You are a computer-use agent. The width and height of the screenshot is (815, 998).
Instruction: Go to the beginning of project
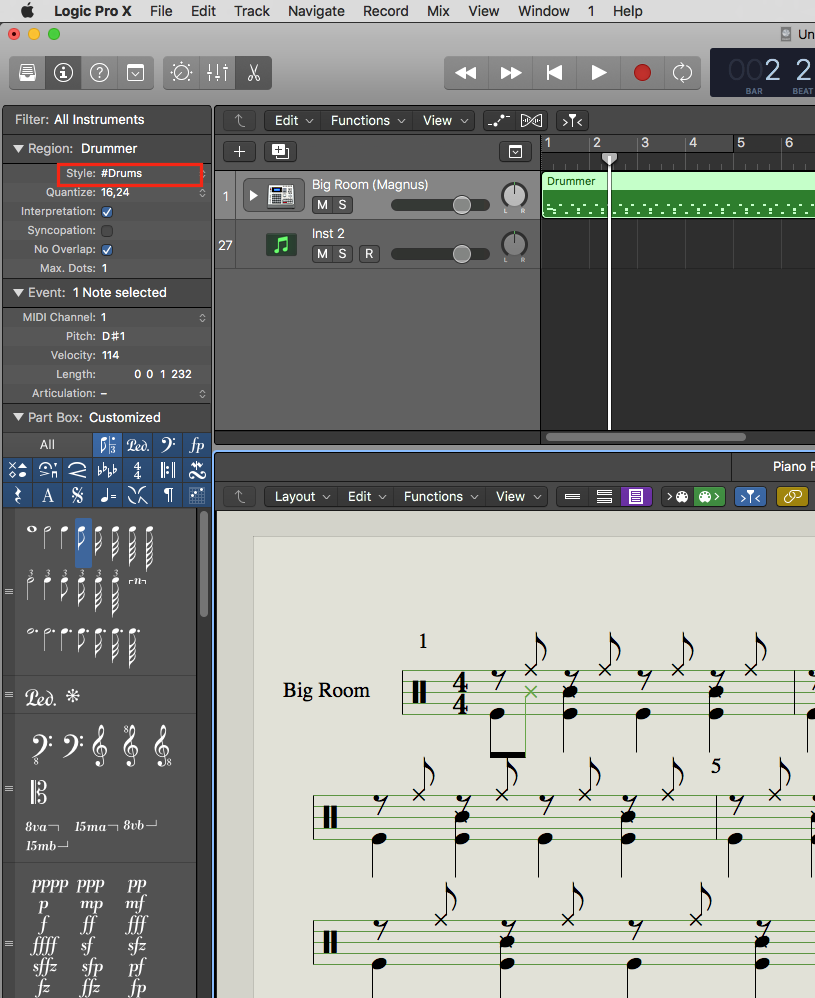point(555,73)
